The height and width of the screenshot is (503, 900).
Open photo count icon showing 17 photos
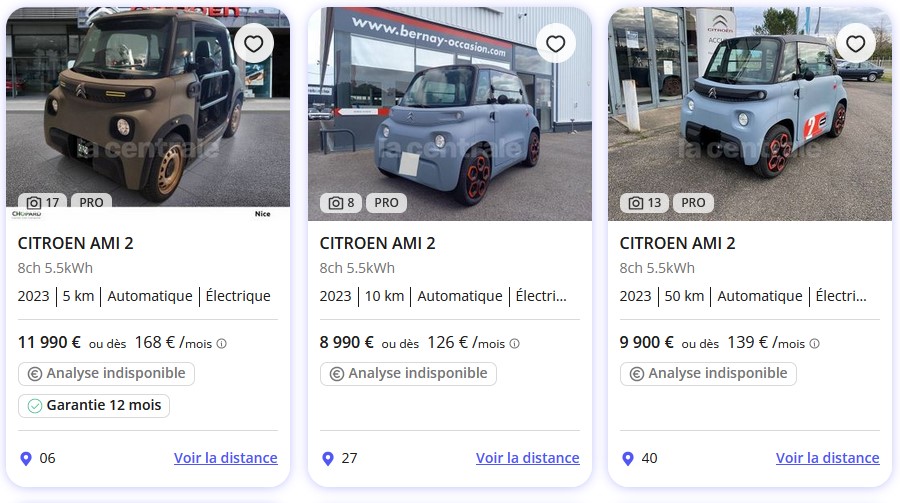point(34,202)
